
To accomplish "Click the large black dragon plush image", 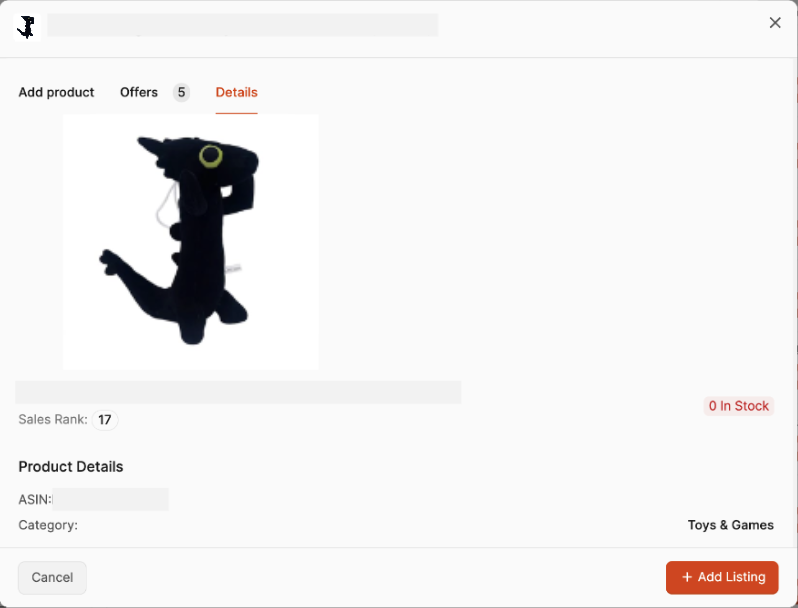I will pyautogui.click(x=191, y=242).
